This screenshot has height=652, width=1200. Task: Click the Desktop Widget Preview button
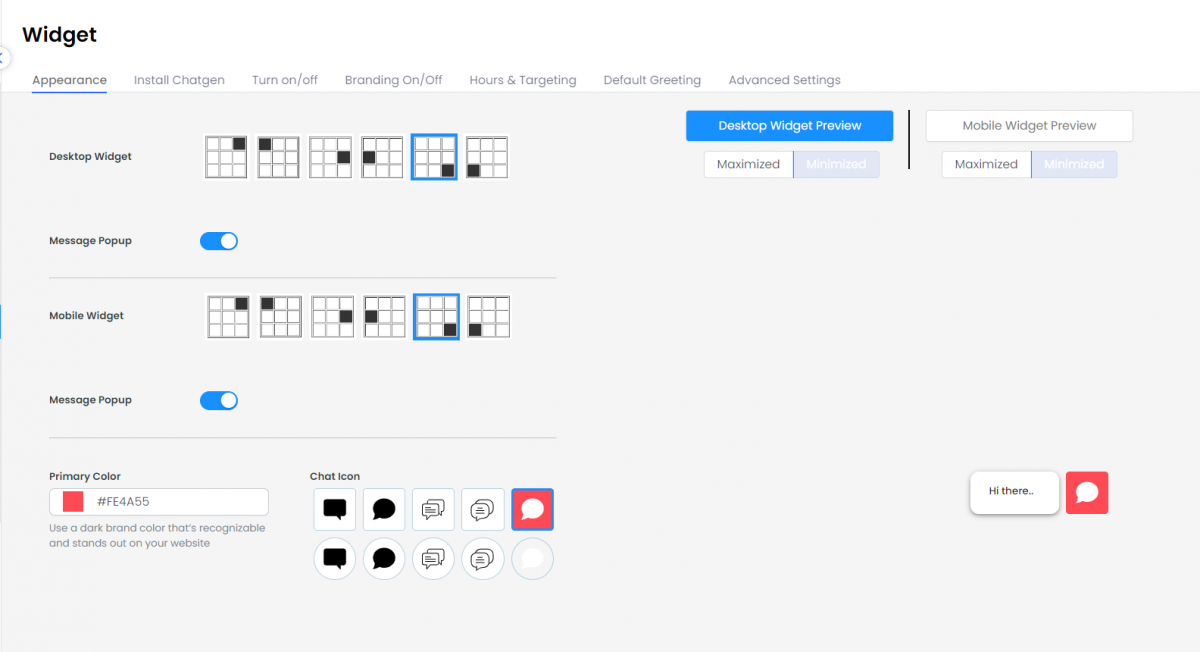[789, 126]
